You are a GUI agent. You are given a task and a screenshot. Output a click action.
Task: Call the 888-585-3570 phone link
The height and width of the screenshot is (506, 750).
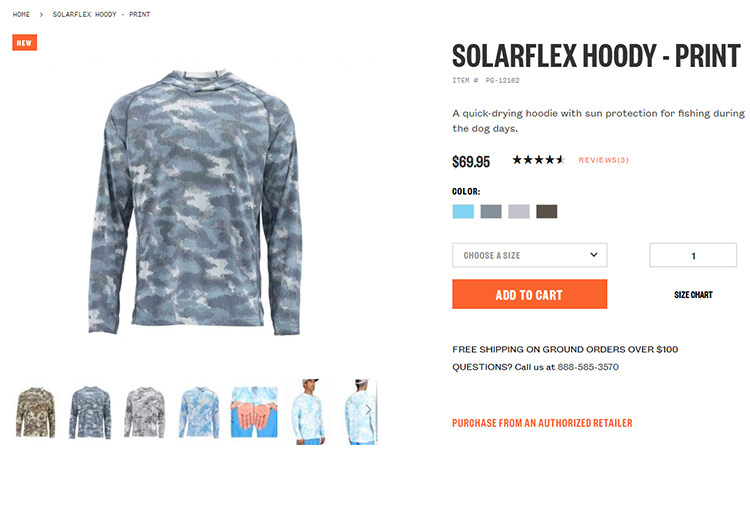click(588, 367)
